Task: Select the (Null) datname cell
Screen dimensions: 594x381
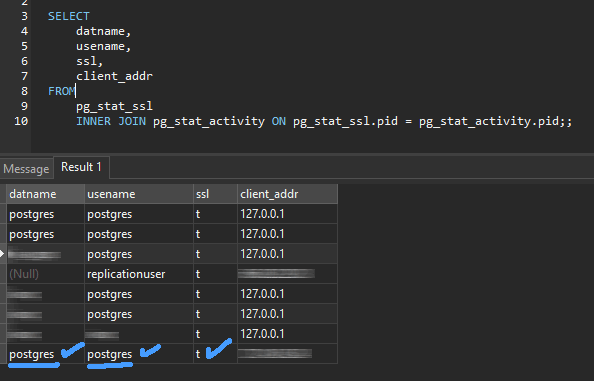Action: 45,274
